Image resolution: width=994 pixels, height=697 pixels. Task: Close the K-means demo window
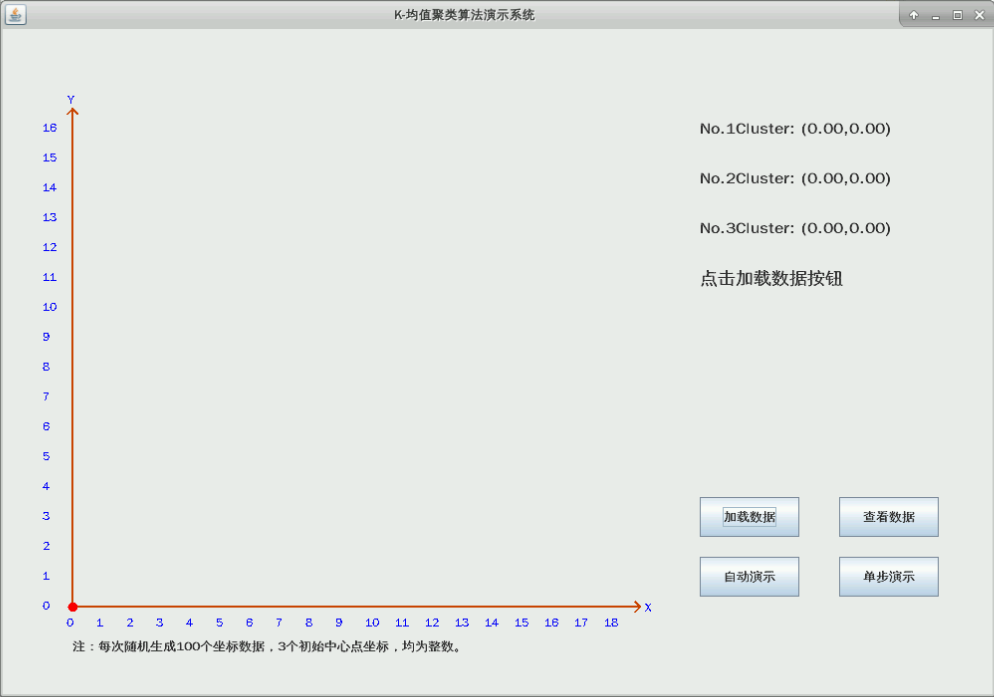978,15
